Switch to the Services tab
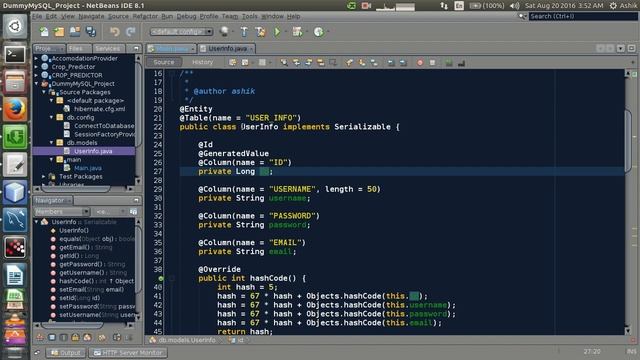This screenshot has width=640, height=360. click(x=108, y=48)
